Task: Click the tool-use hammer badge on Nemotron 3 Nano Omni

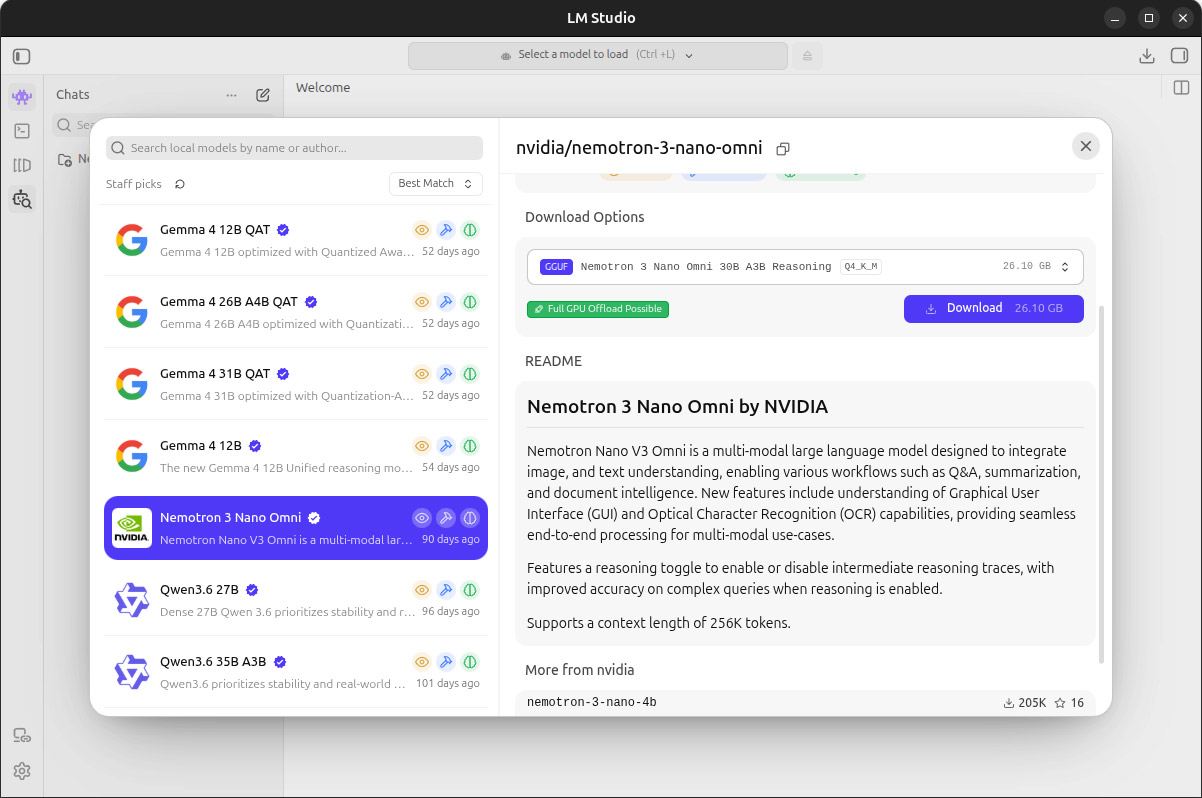Action: (446, 518)
